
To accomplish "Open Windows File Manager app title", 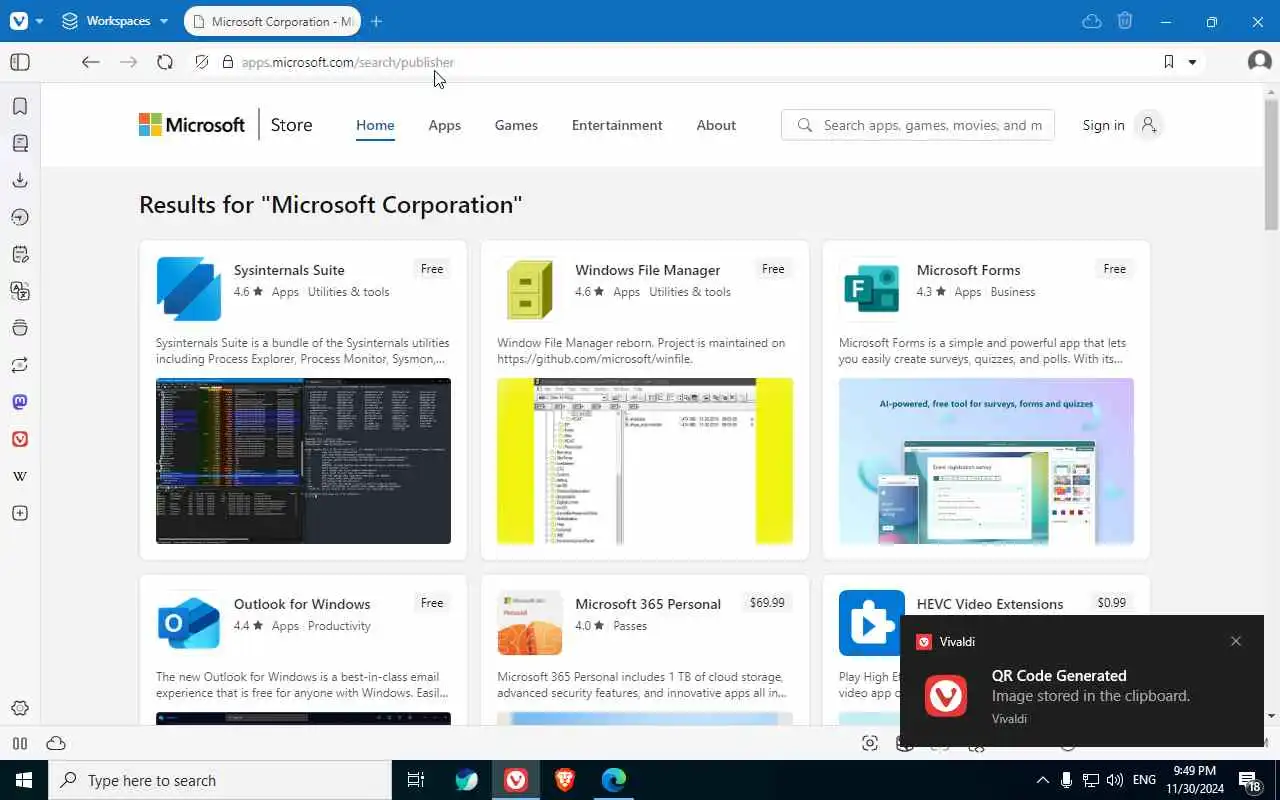I will point(648,270).
